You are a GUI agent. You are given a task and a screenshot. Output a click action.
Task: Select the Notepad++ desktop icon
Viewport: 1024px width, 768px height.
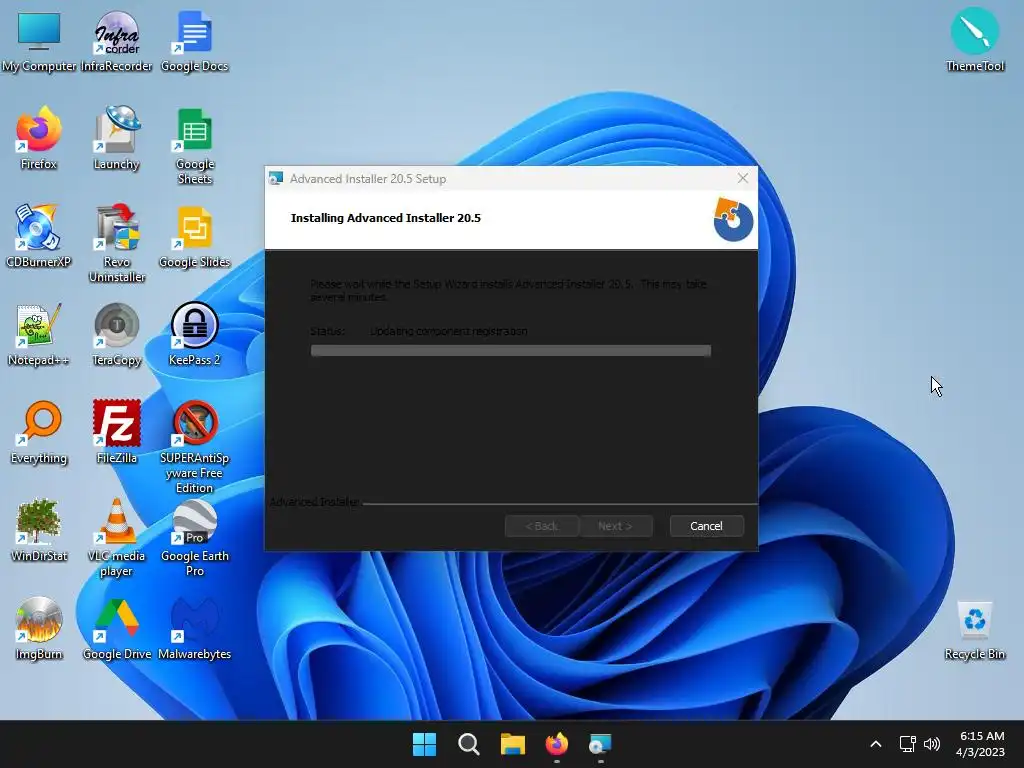point(39,334)
